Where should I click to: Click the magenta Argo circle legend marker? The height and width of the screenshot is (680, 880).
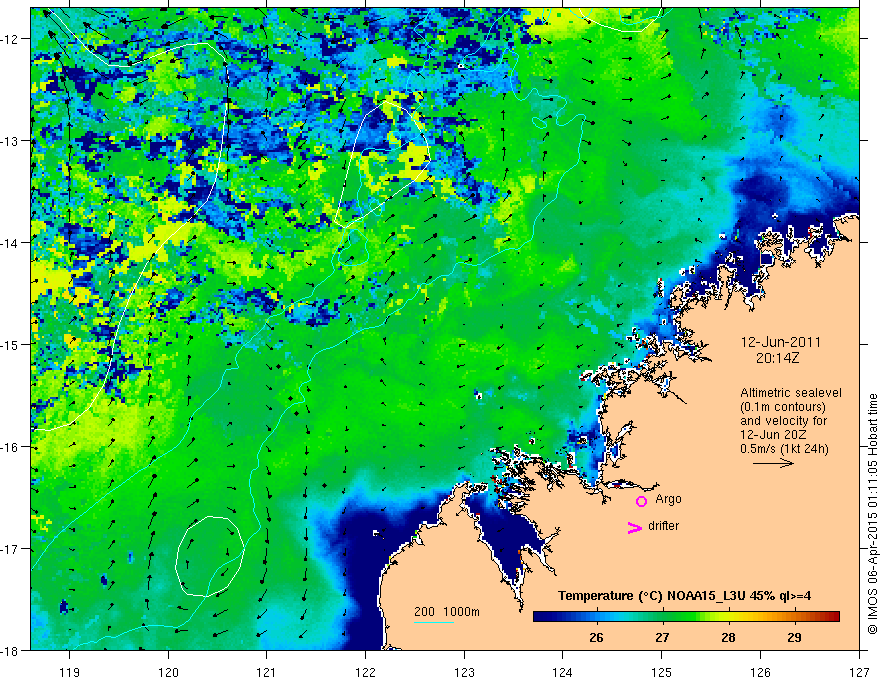[x=641, y=502]
